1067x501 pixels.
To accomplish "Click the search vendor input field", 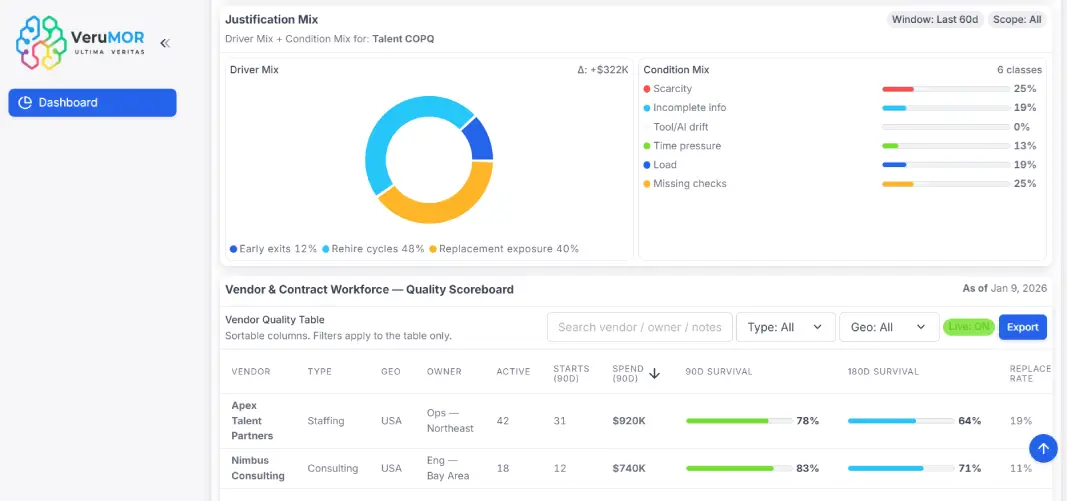I will pos(639,327).
